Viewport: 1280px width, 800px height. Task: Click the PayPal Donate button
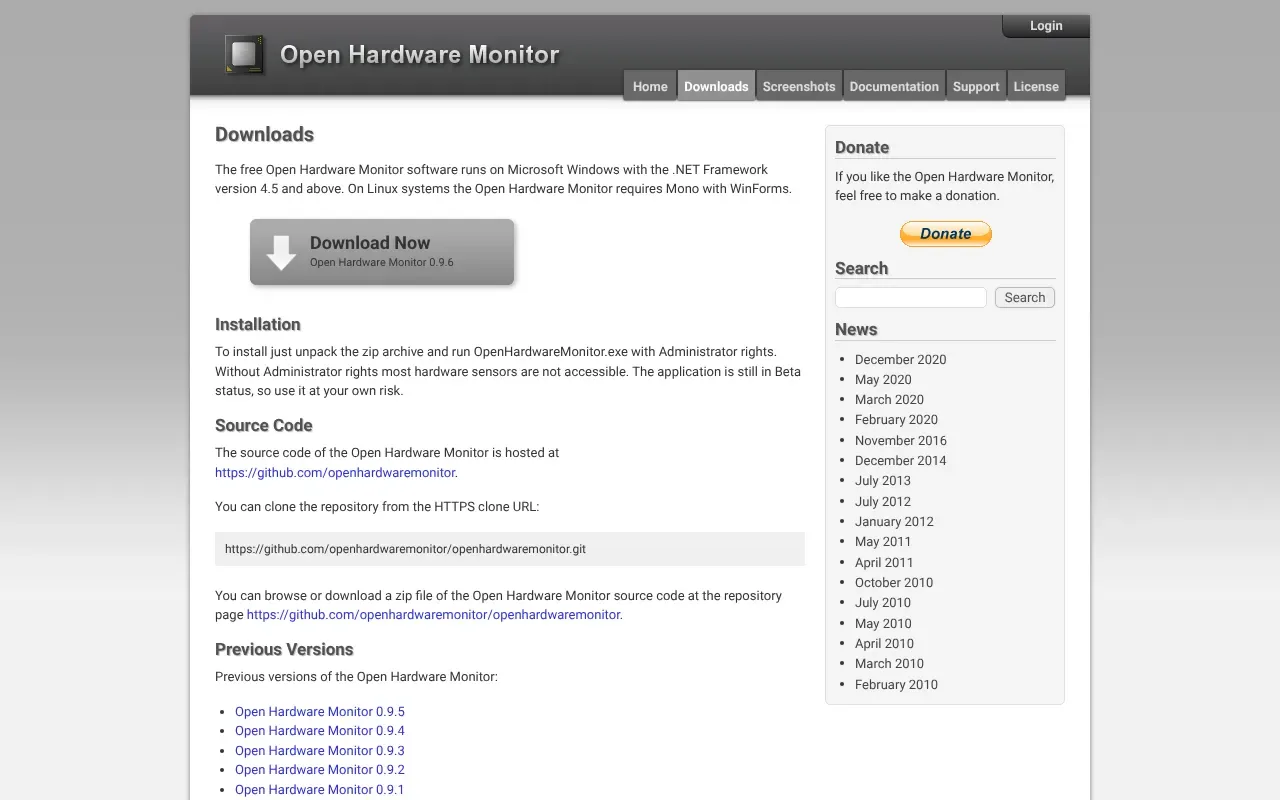pos(945,233)
